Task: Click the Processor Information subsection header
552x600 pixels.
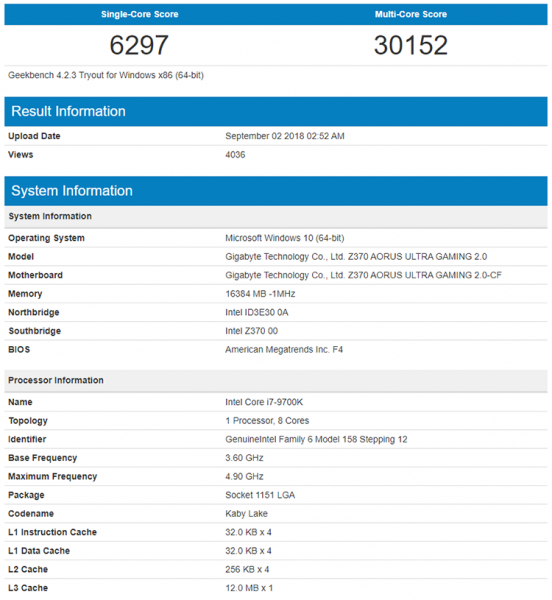Action: coord(56,380)
